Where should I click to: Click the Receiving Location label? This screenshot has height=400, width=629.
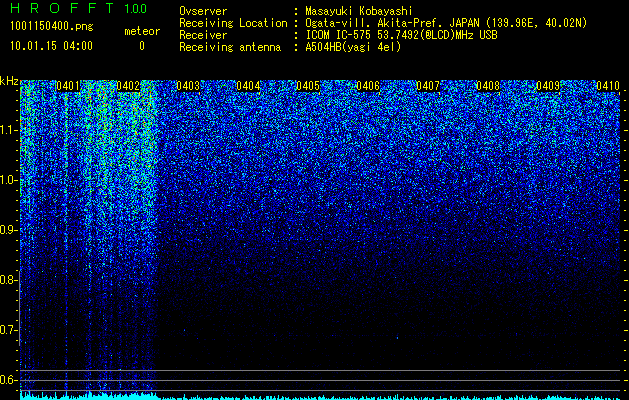[233, 23]
